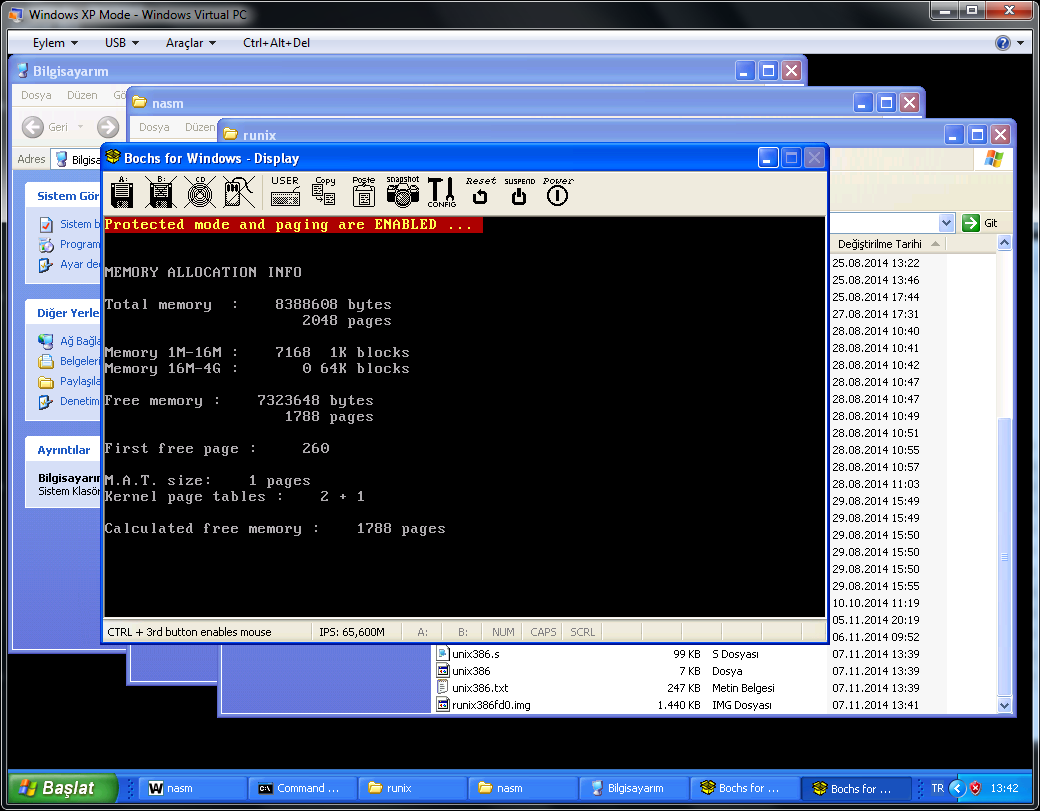The height and width of the screenshot is (811, 1040).
Task: Switch to runix folder taskbar item
Action: tap(414, 788)
